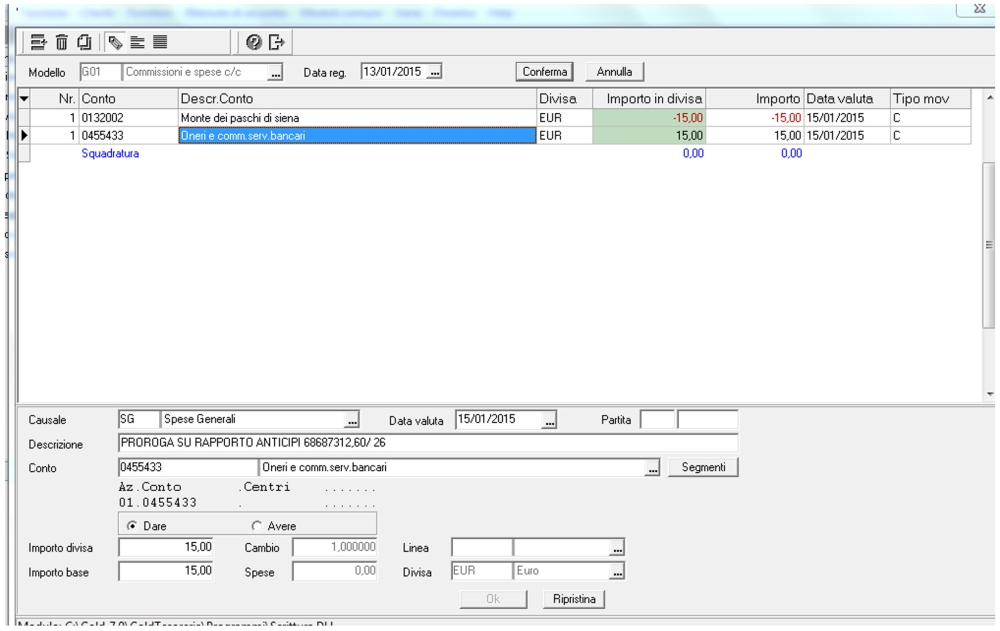Open the Data reg. date picker

[435, 73]
